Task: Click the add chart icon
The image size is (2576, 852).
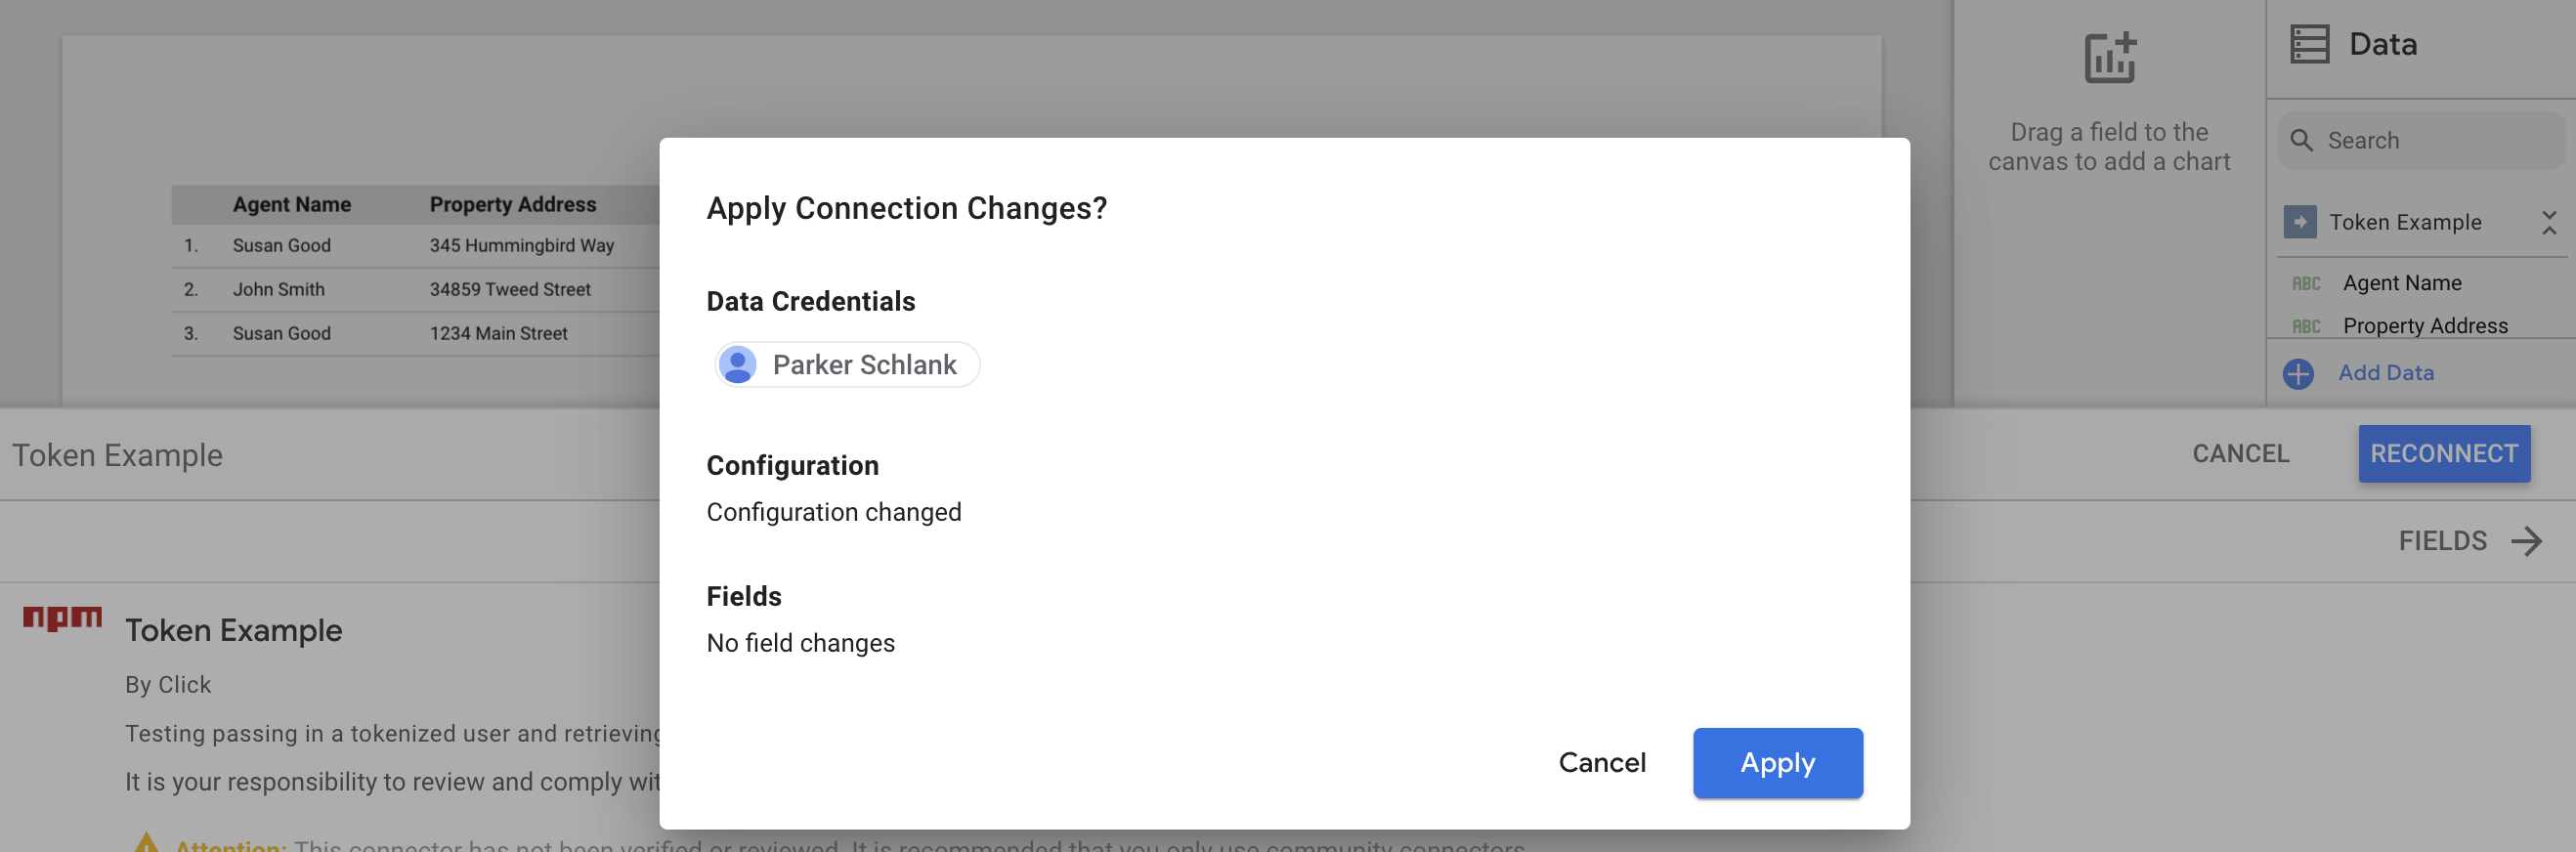Action: click(2110, 58)
